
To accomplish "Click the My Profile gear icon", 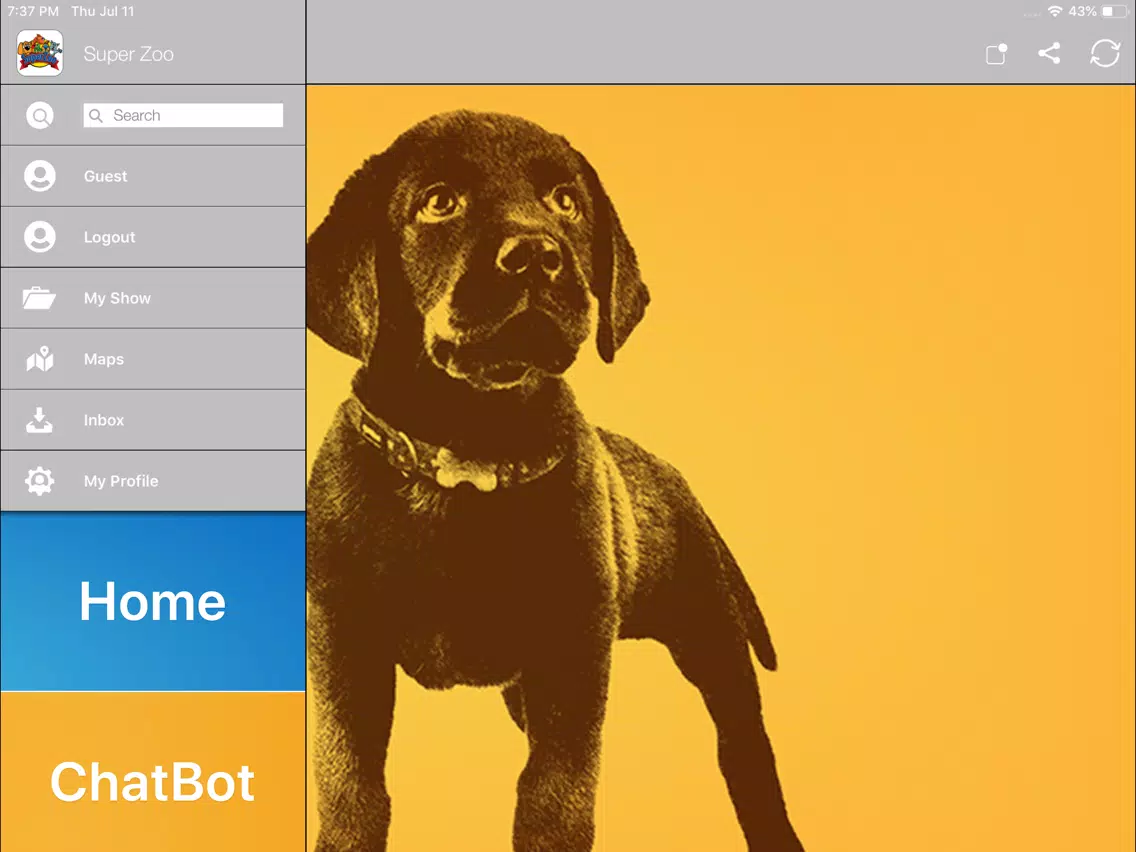I will coord(39,480).
